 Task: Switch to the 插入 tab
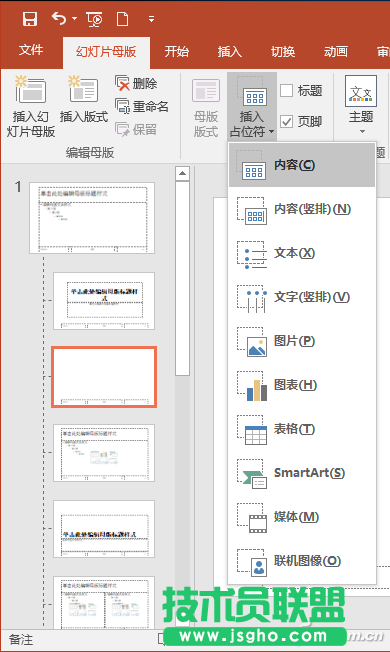pyautogui.click(x=230, y=52)
